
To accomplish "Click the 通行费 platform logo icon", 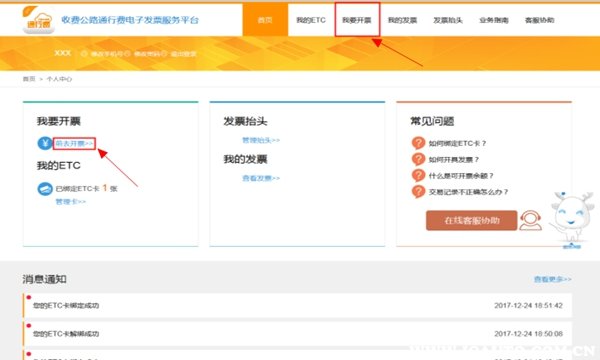I will [38, 20].
